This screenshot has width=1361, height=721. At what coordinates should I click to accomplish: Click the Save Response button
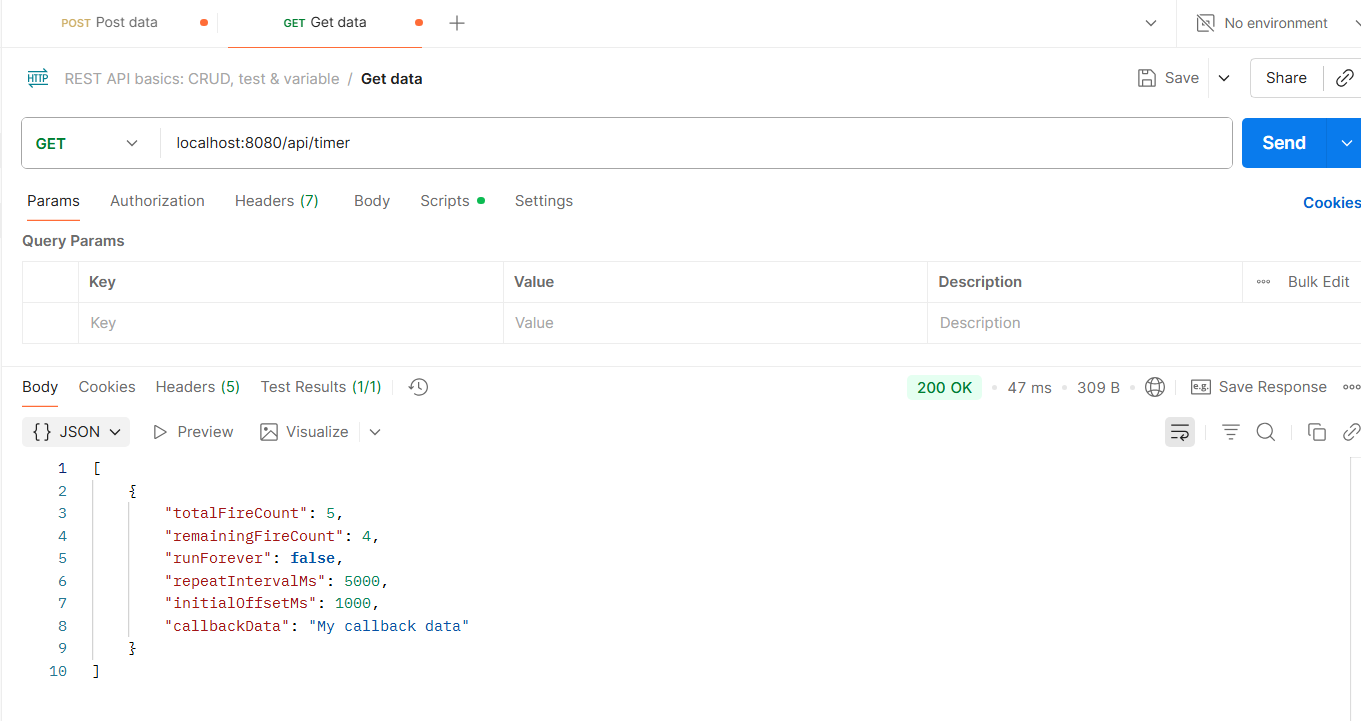(x=1258, y=387)
